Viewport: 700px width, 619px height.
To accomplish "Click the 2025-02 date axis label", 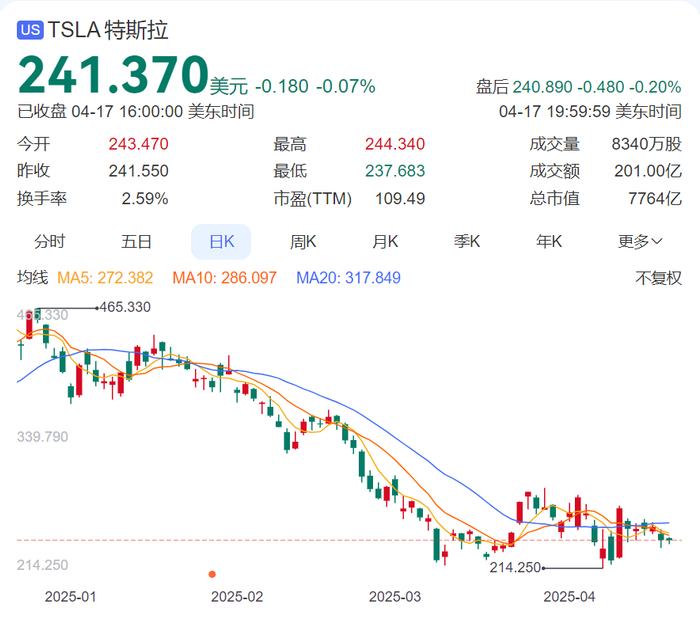I will tap(237, 597).
